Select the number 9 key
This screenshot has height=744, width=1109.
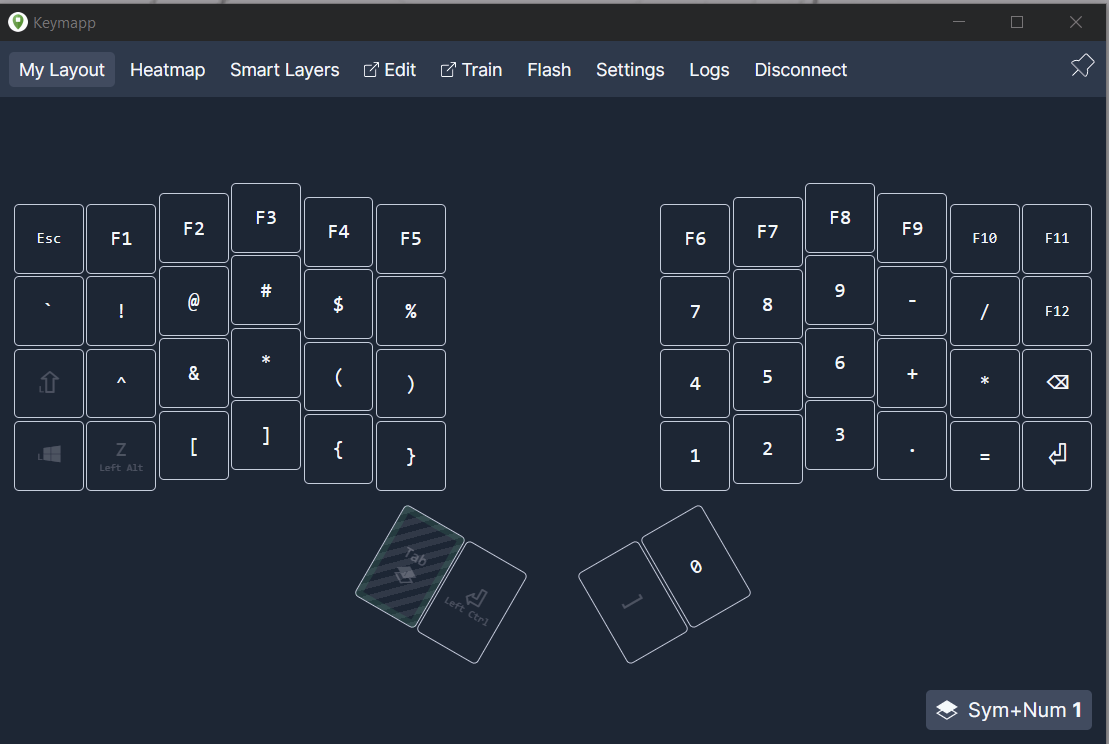[x=840, y=290]
